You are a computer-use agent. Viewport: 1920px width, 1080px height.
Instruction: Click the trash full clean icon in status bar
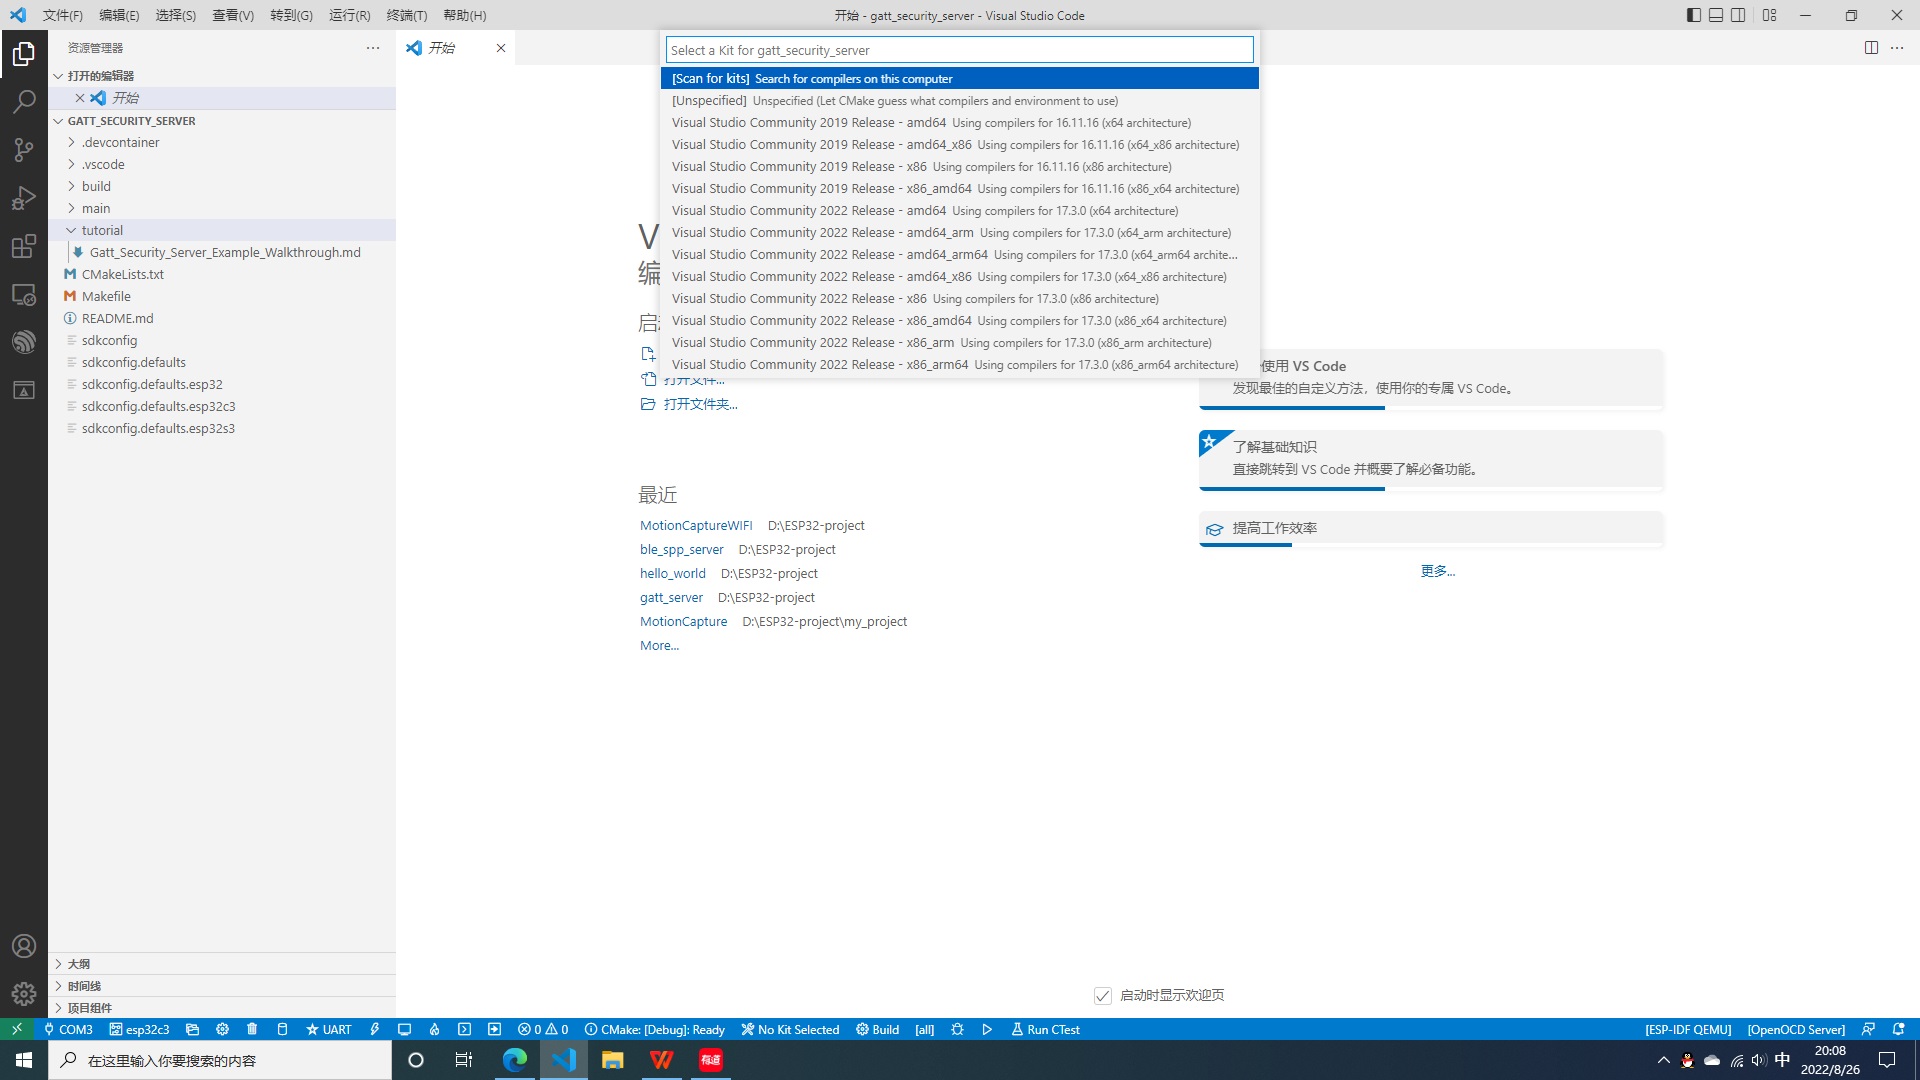252,1029
